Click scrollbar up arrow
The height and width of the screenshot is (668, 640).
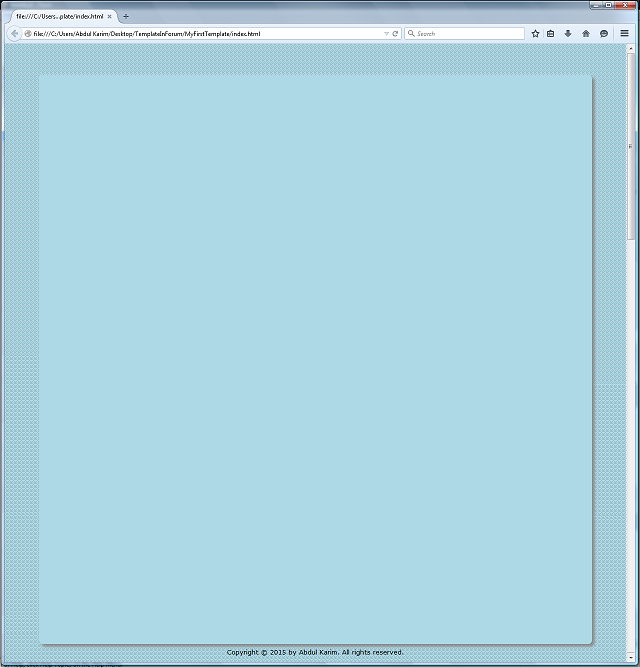coord(631,48)
